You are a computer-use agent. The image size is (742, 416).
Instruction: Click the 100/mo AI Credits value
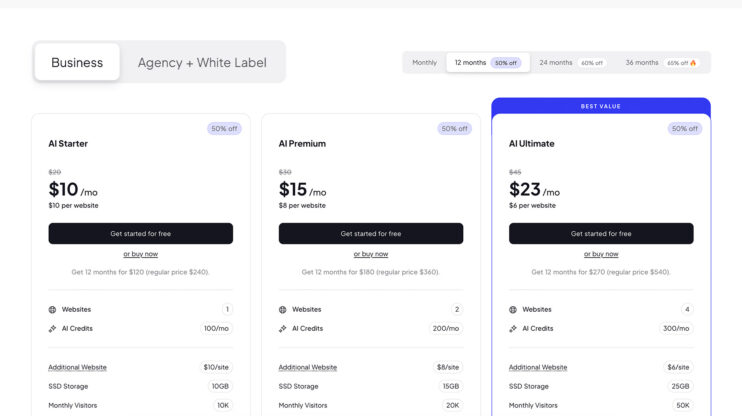(216, 328)
